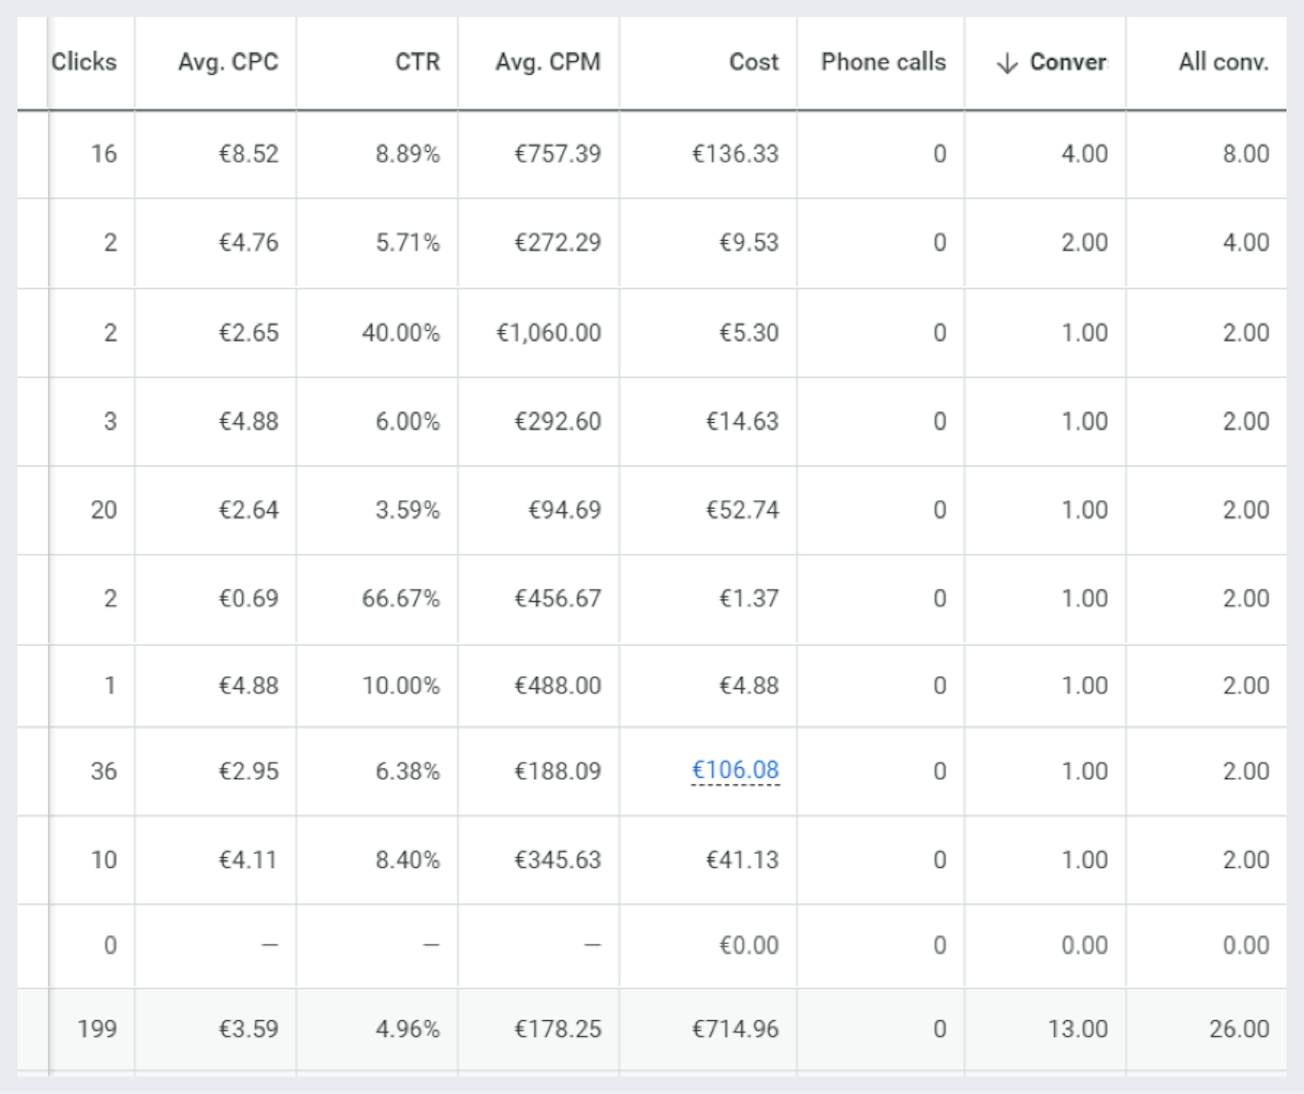Click the €1,060.00 Avg. CPM cell
1304x1094 pixels.
(549, 333)
